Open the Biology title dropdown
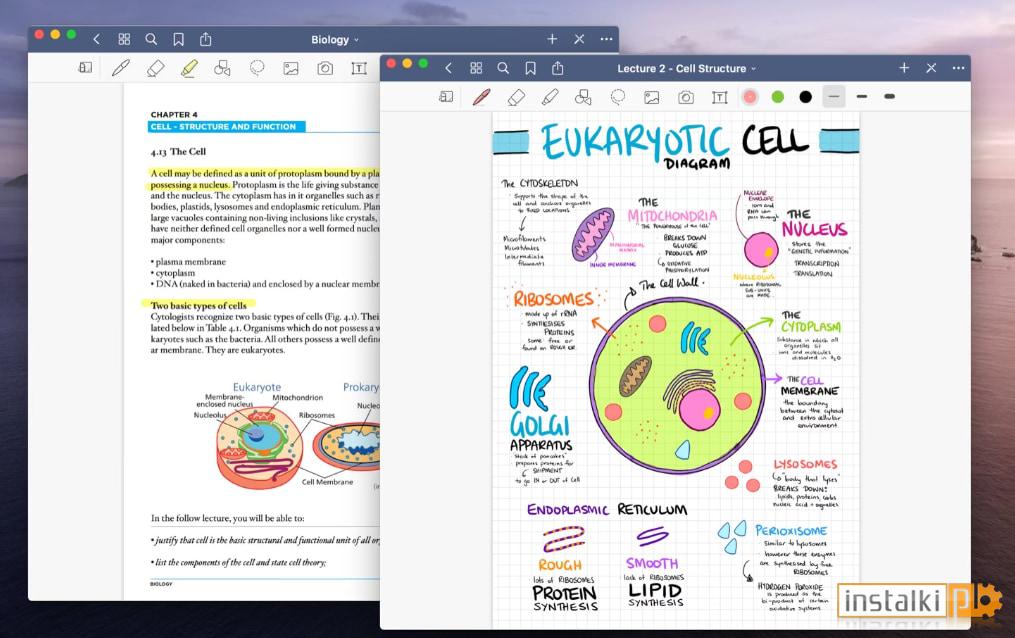The width and height of the screenshot is (1015, 638). (335, 40)
